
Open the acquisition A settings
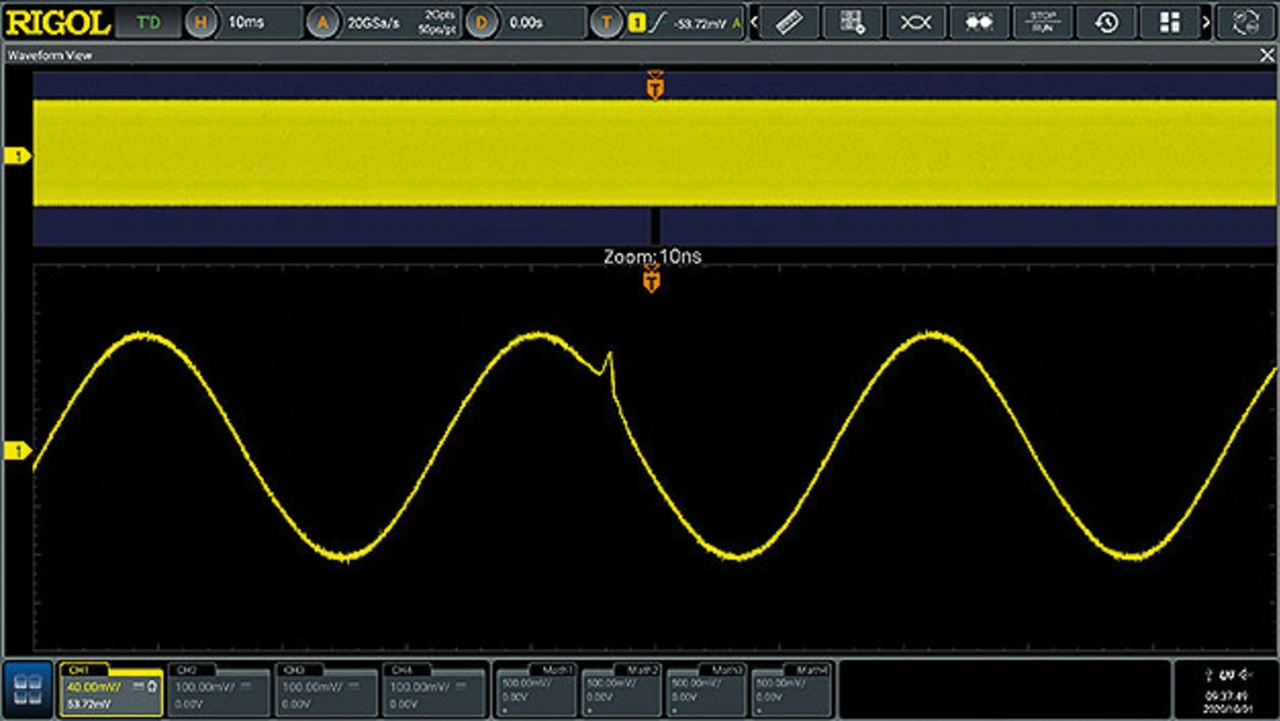tap(322, 22)
